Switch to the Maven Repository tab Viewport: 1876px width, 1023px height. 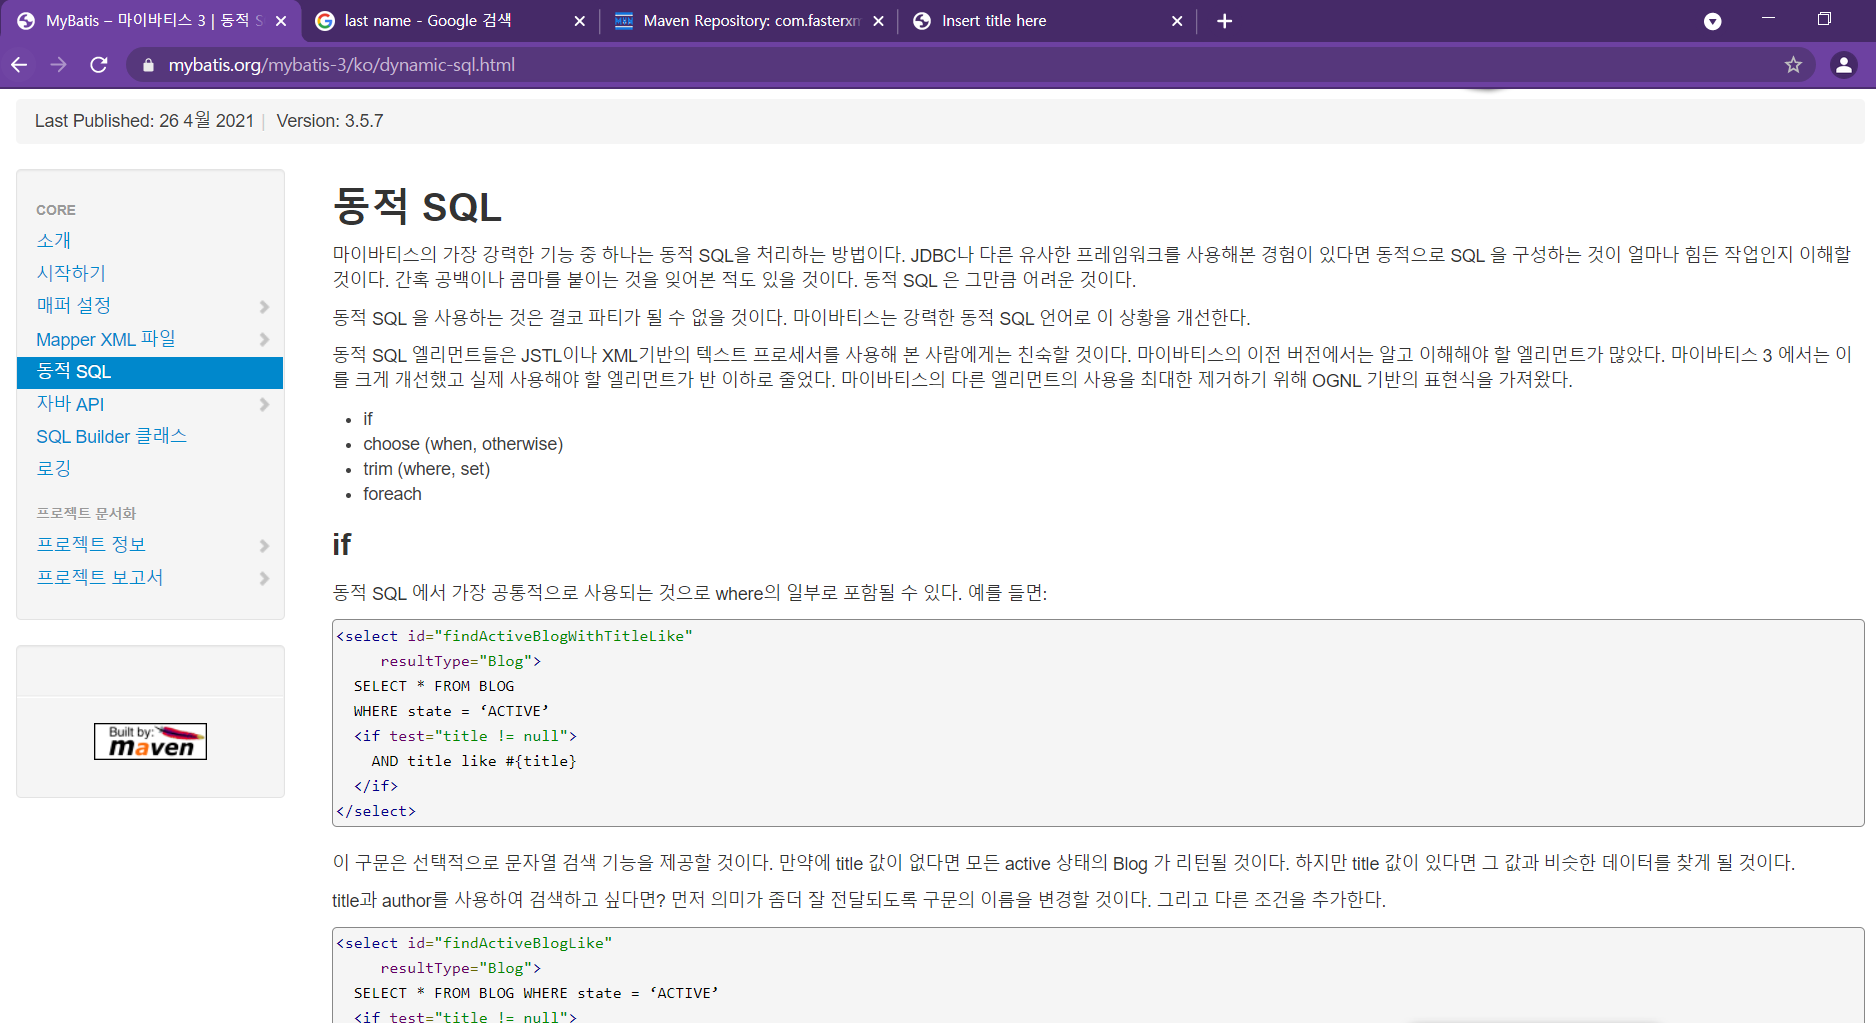749,21
